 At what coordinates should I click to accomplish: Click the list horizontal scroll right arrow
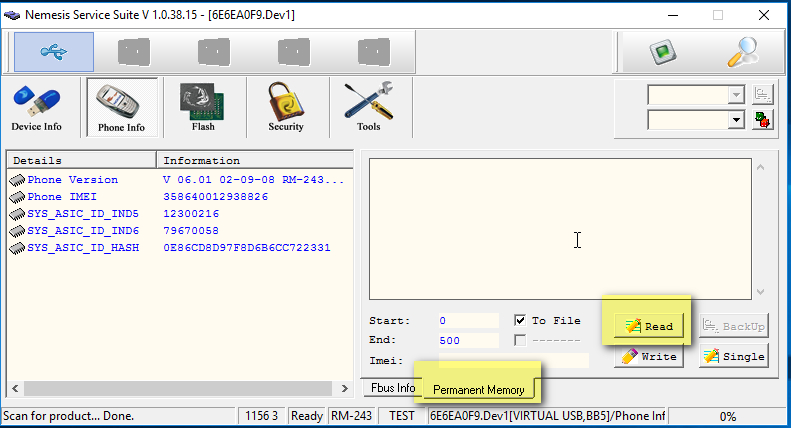pyautogui.click(x=345, y=388)
